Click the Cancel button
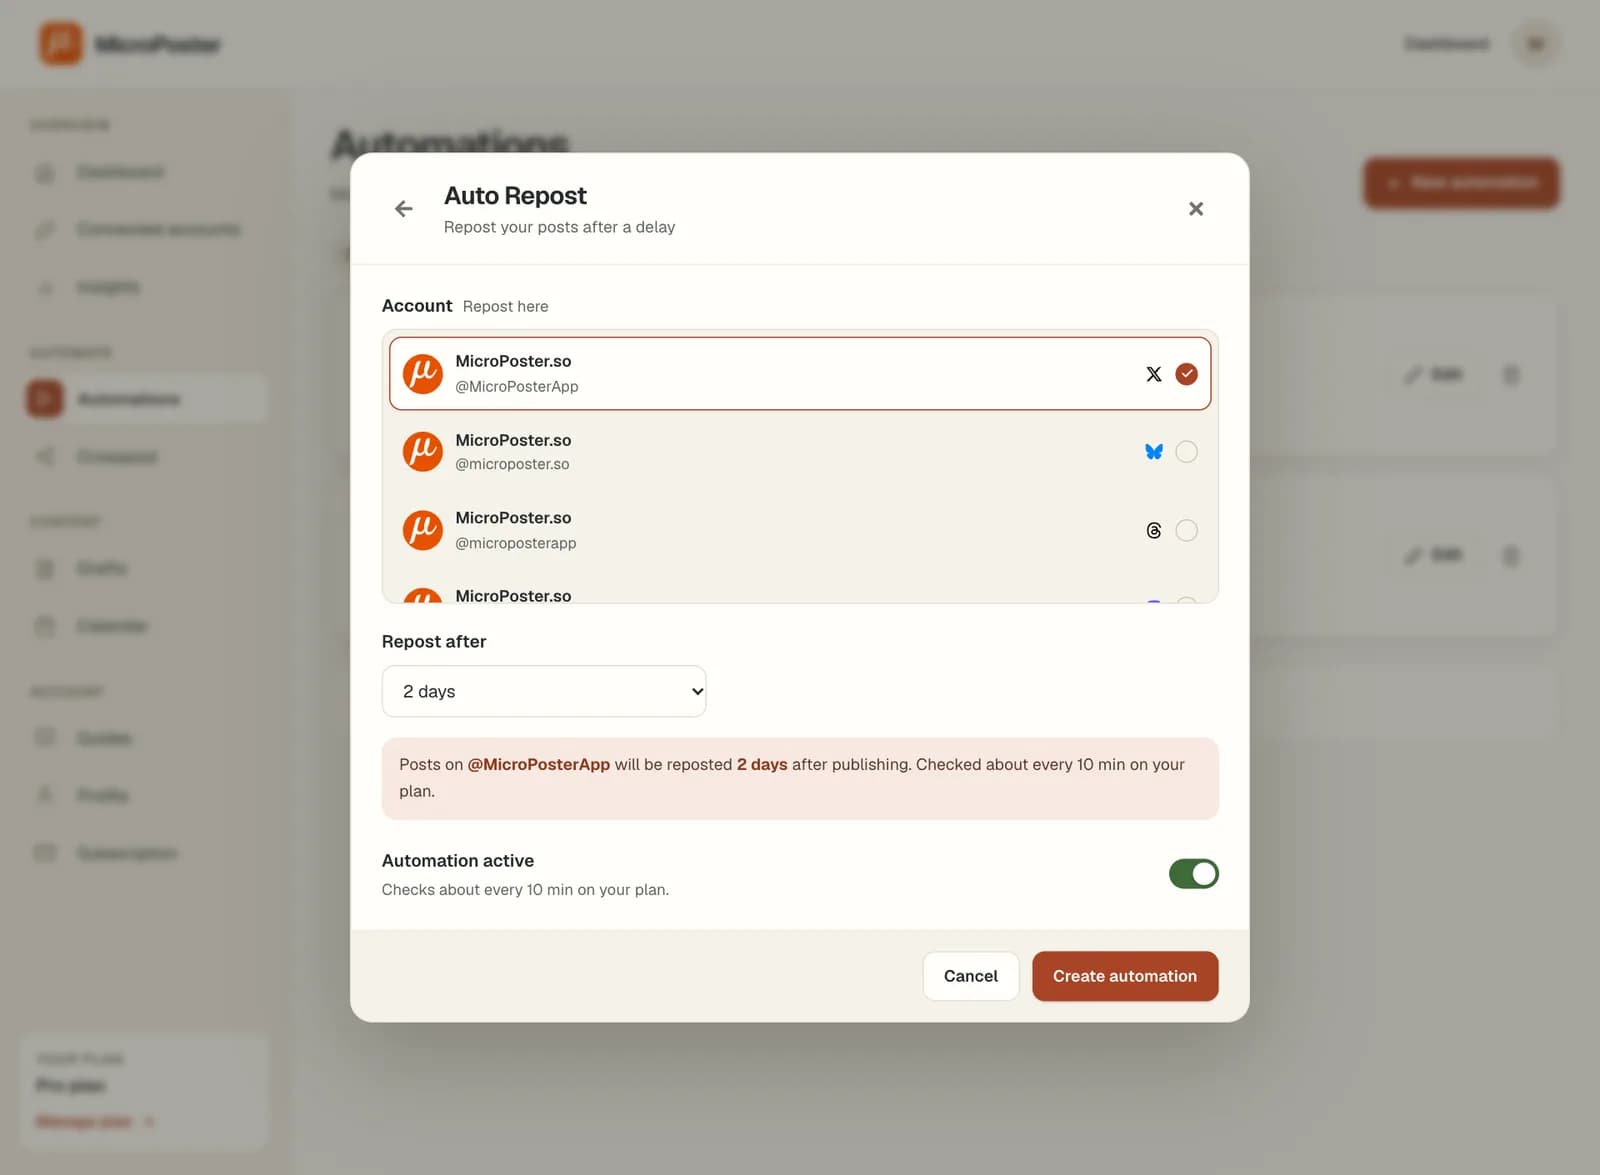This screenshot has height=1175, width=1600. tap(970, 976)
